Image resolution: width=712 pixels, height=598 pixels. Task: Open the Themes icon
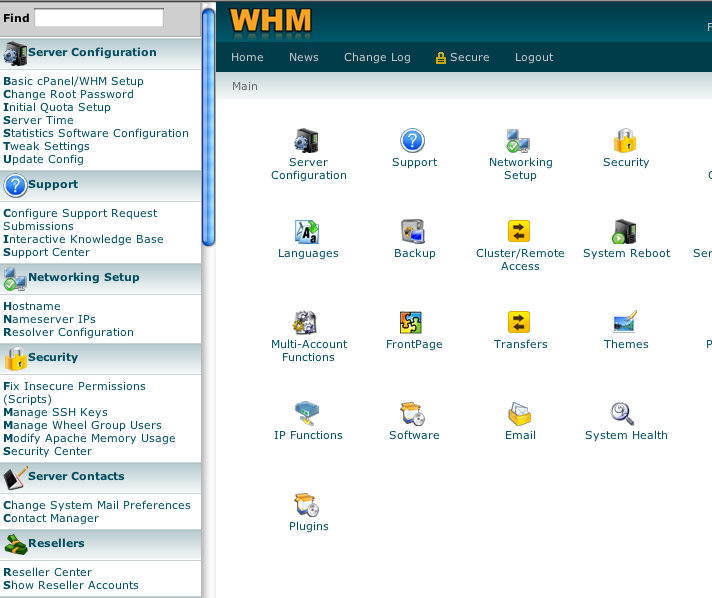[625, 322]
